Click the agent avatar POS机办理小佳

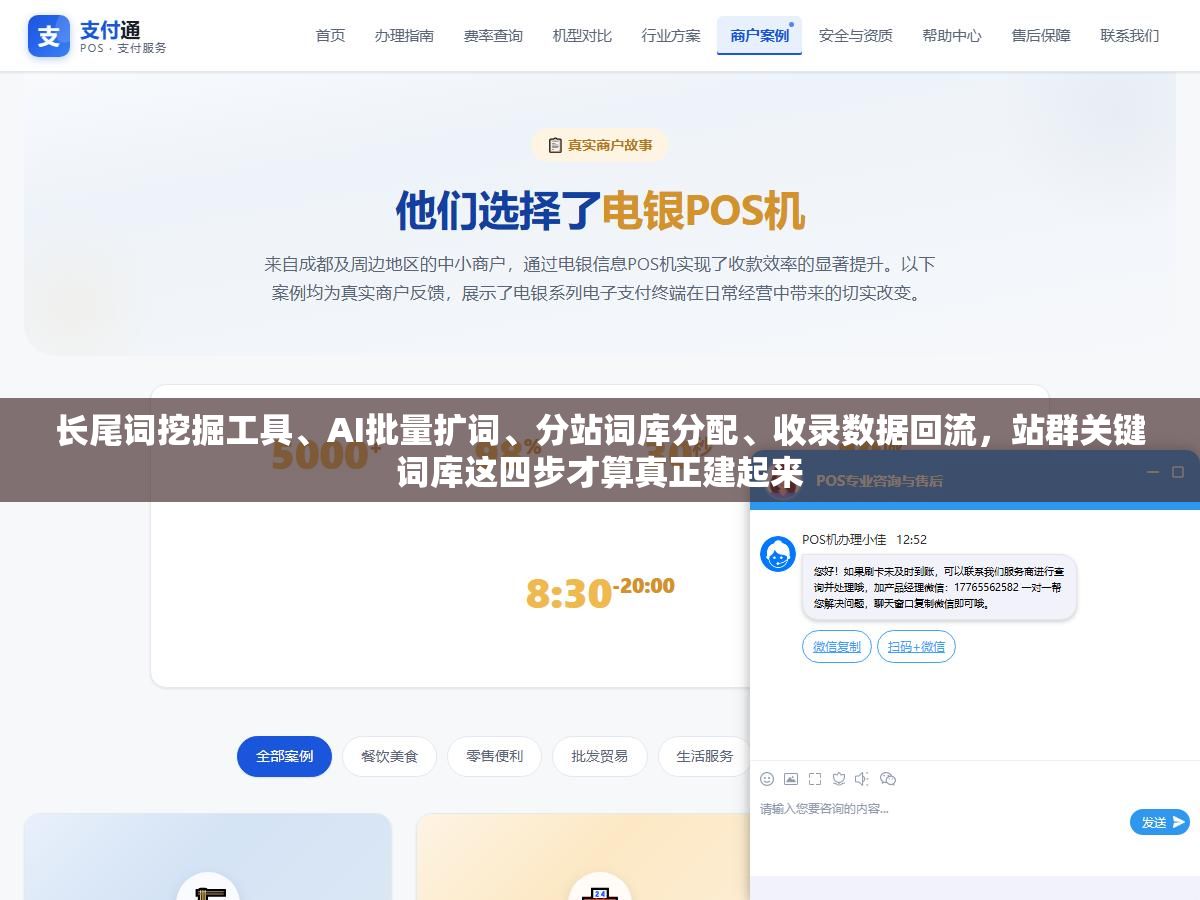tap(778, 554)
